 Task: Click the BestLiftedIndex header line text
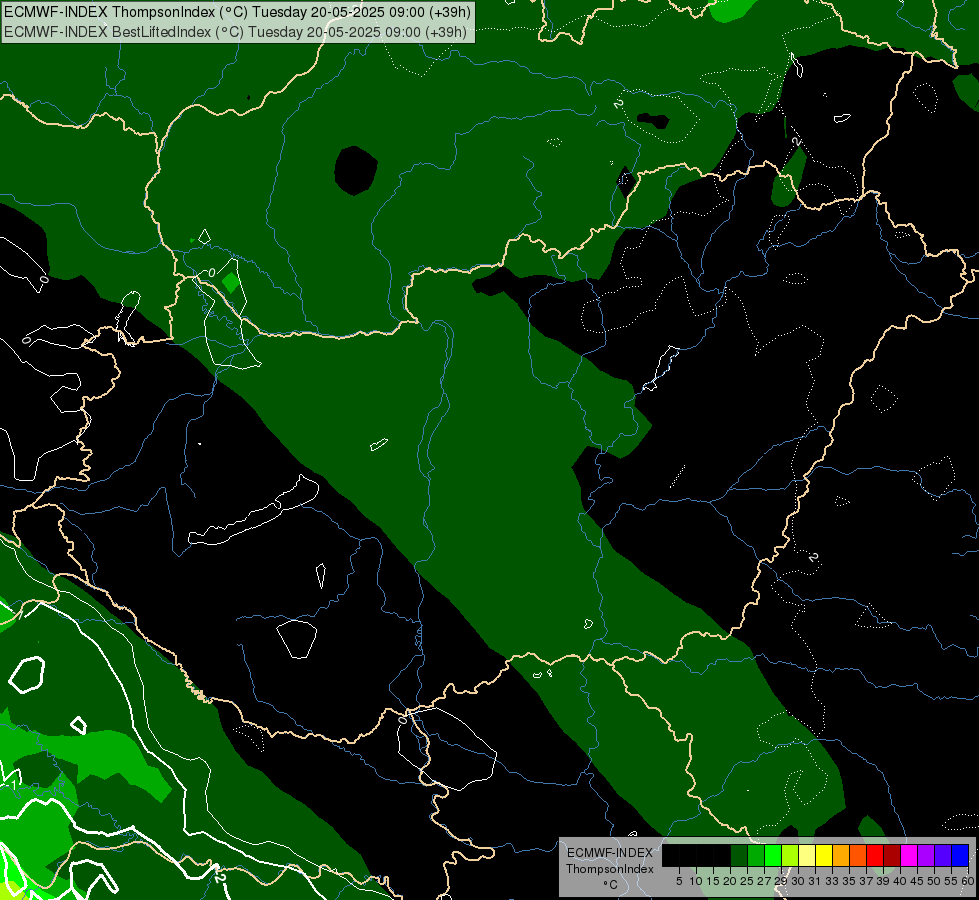point(235,32)
